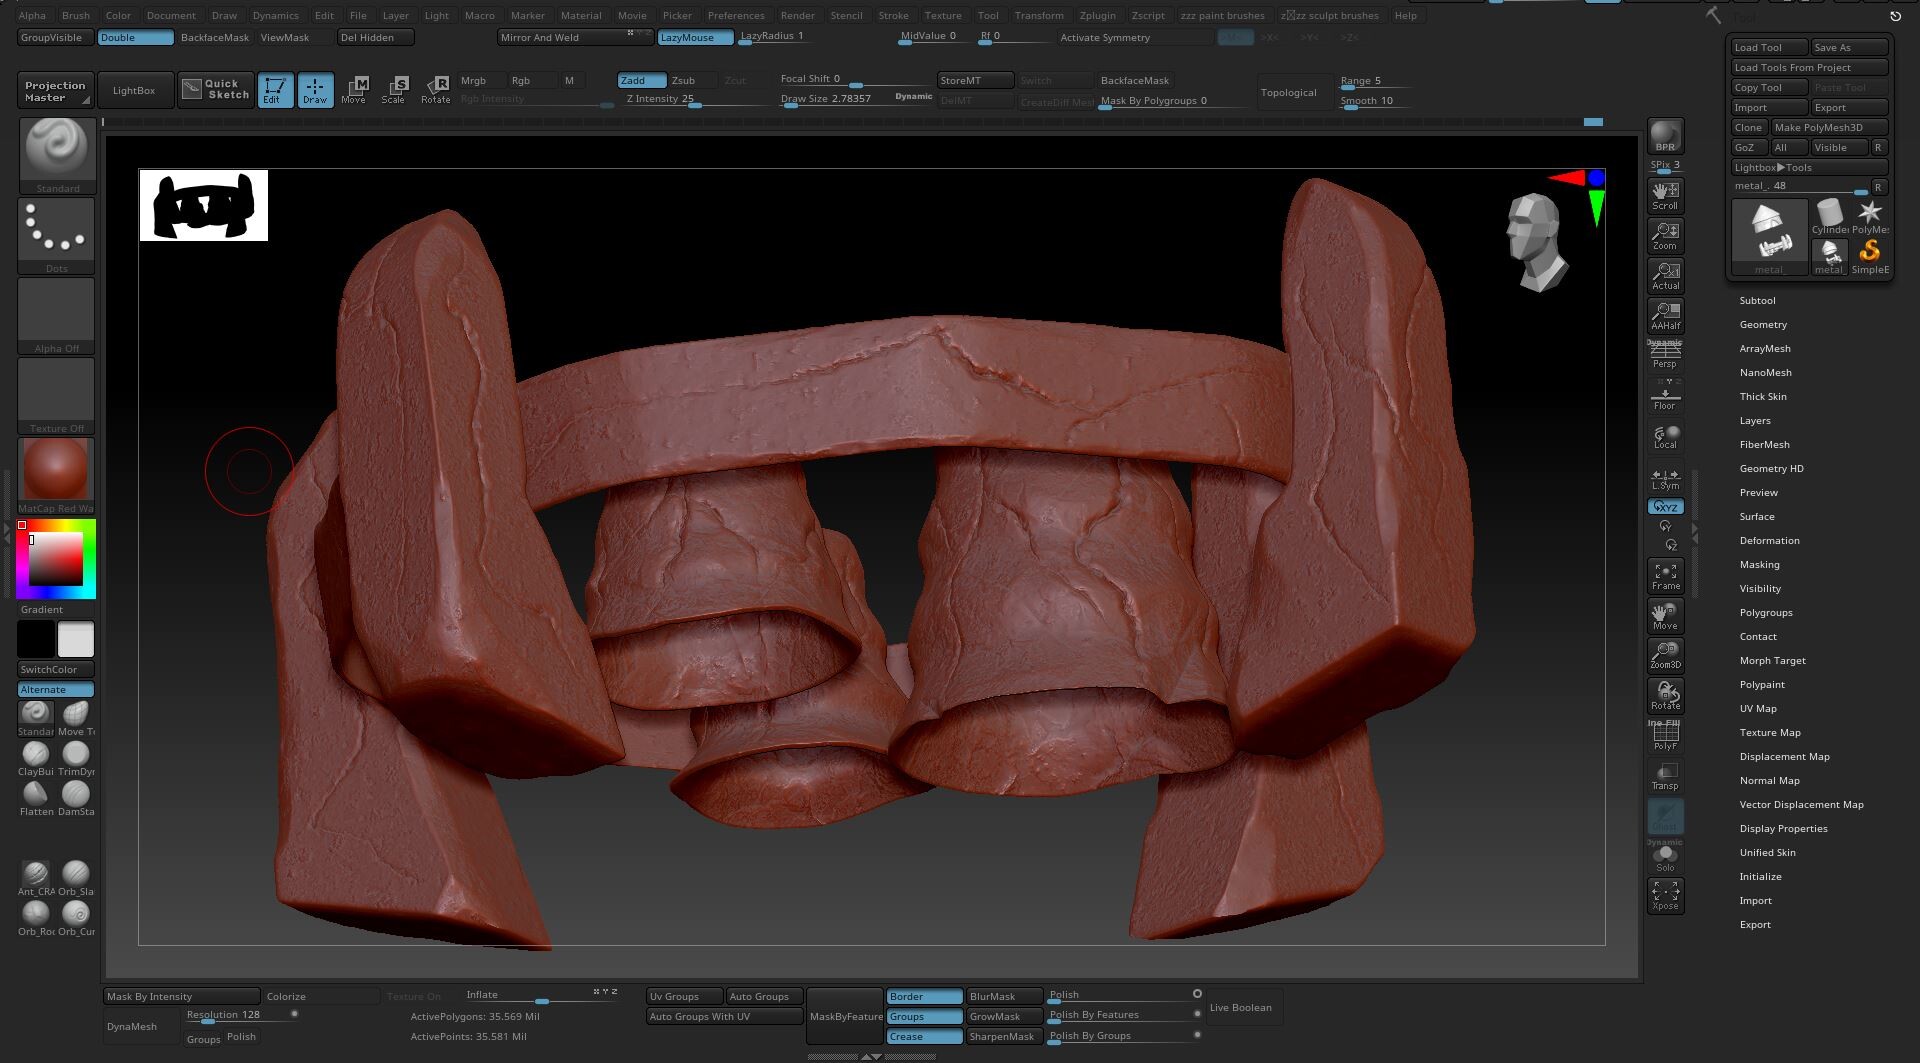The height and width of the screenshot is (1063, 1920).
Task: Open the Quick Sketch tool
Action: pyautogui.click(x=217, y=90)
